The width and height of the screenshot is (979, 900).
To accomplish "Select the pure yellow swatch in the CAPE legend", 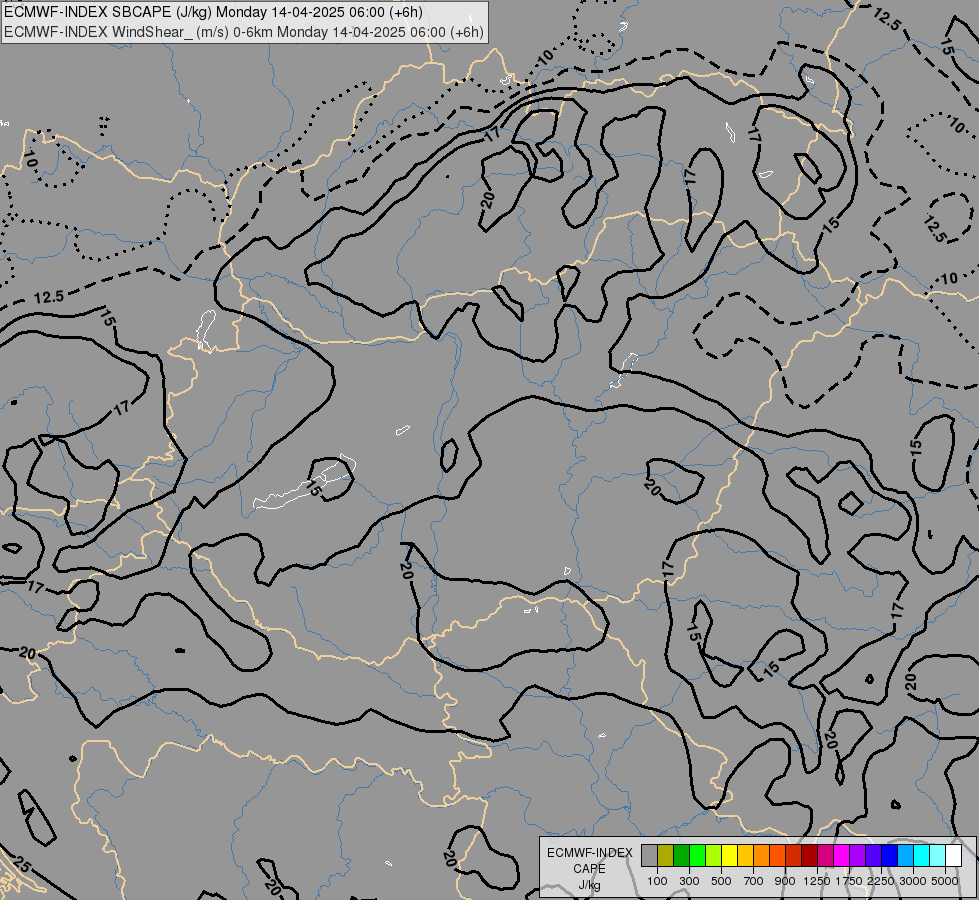I will tap(729, 856).
